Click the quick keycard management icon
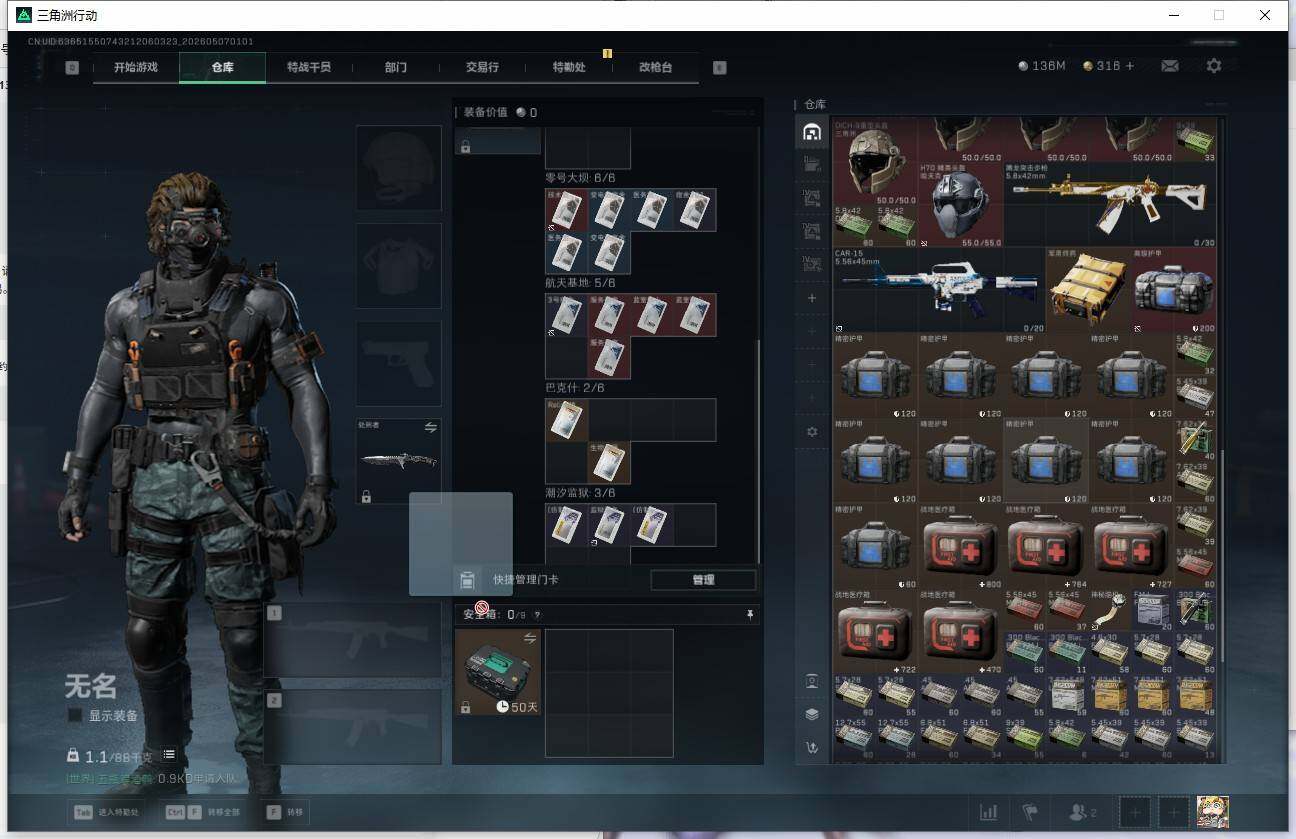This screenshot has width=1296, height=839. click(x=466, y=580)
